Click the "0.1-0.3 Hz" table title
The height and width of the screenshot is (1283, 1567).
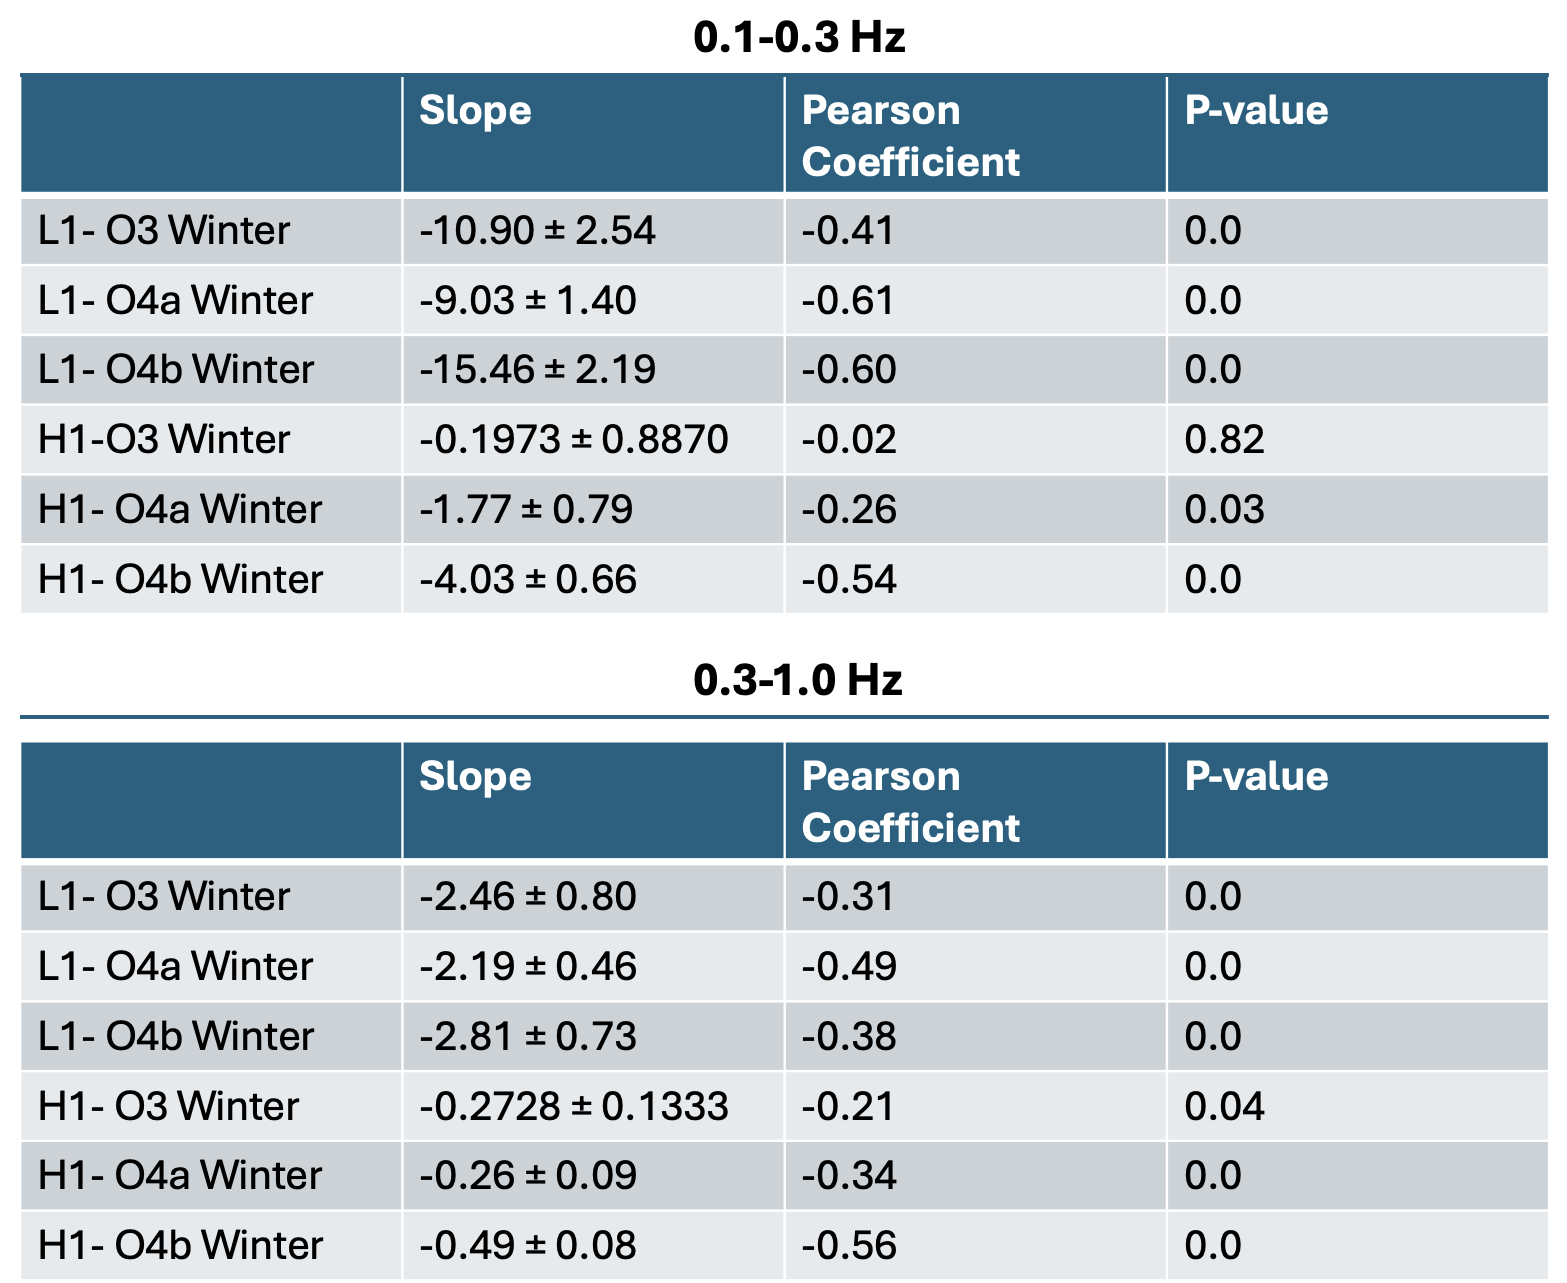pyautogui.click(x=799, y=38)
